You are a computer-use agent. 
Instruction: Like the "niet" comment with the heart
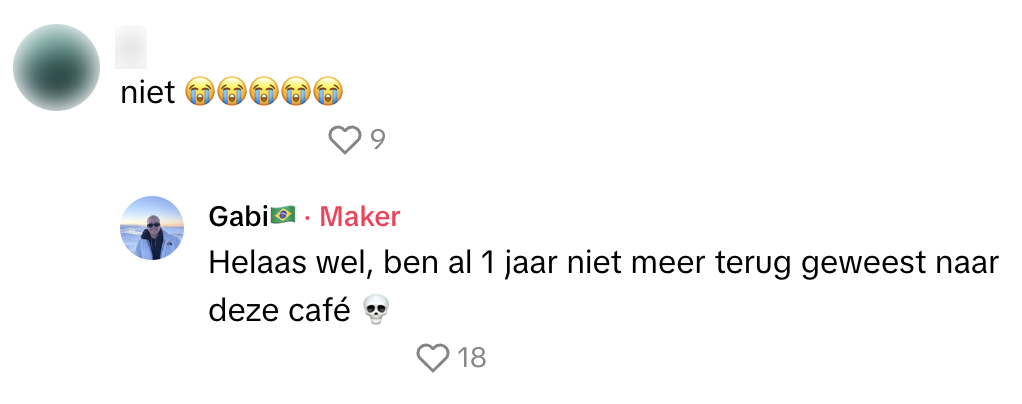[x=344, y=140]
